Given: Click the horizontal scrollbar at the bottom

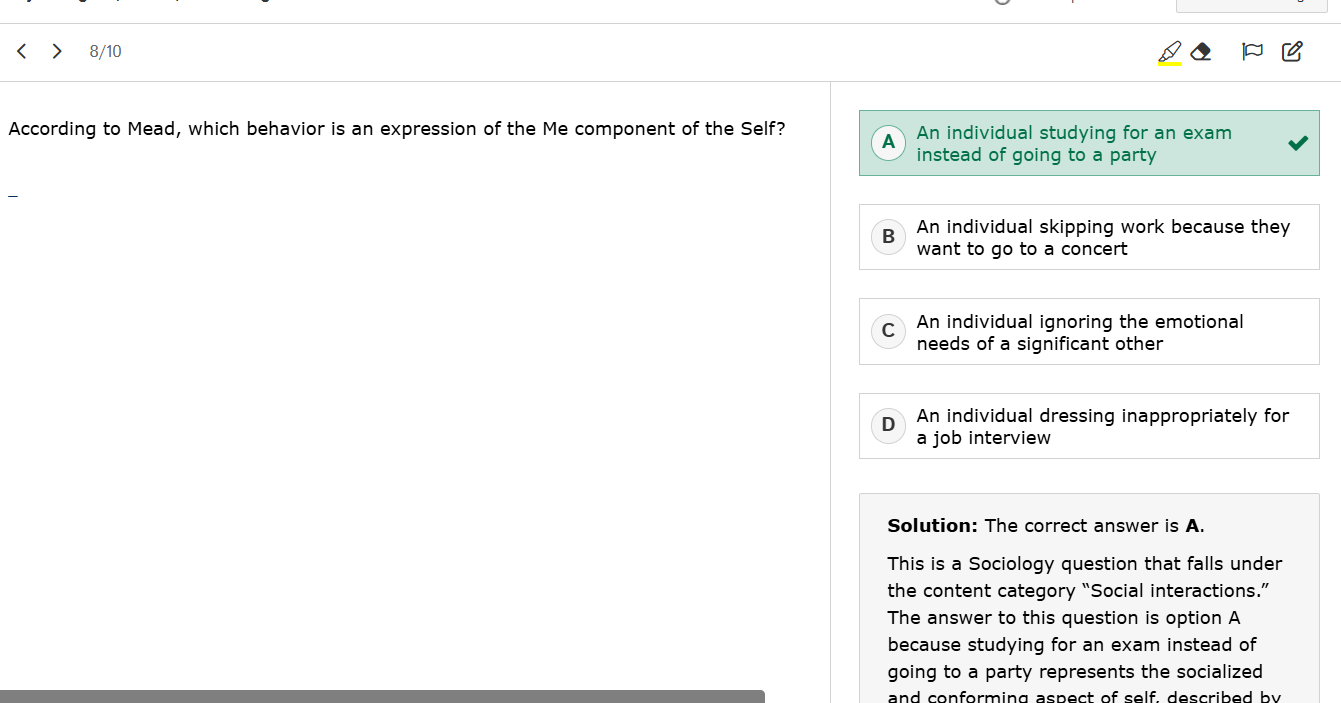Looking at the screenshot, I should pos(382,696).
